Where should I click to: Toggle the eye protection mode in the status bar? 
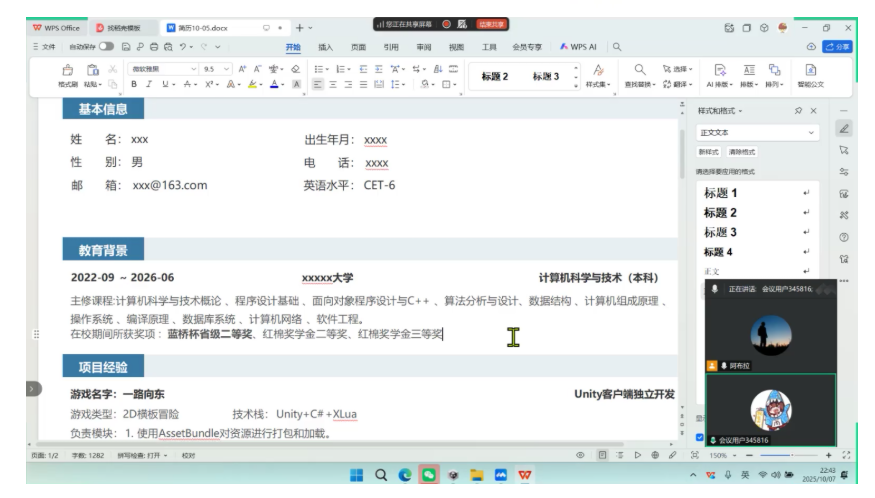[x=580, y=455]
